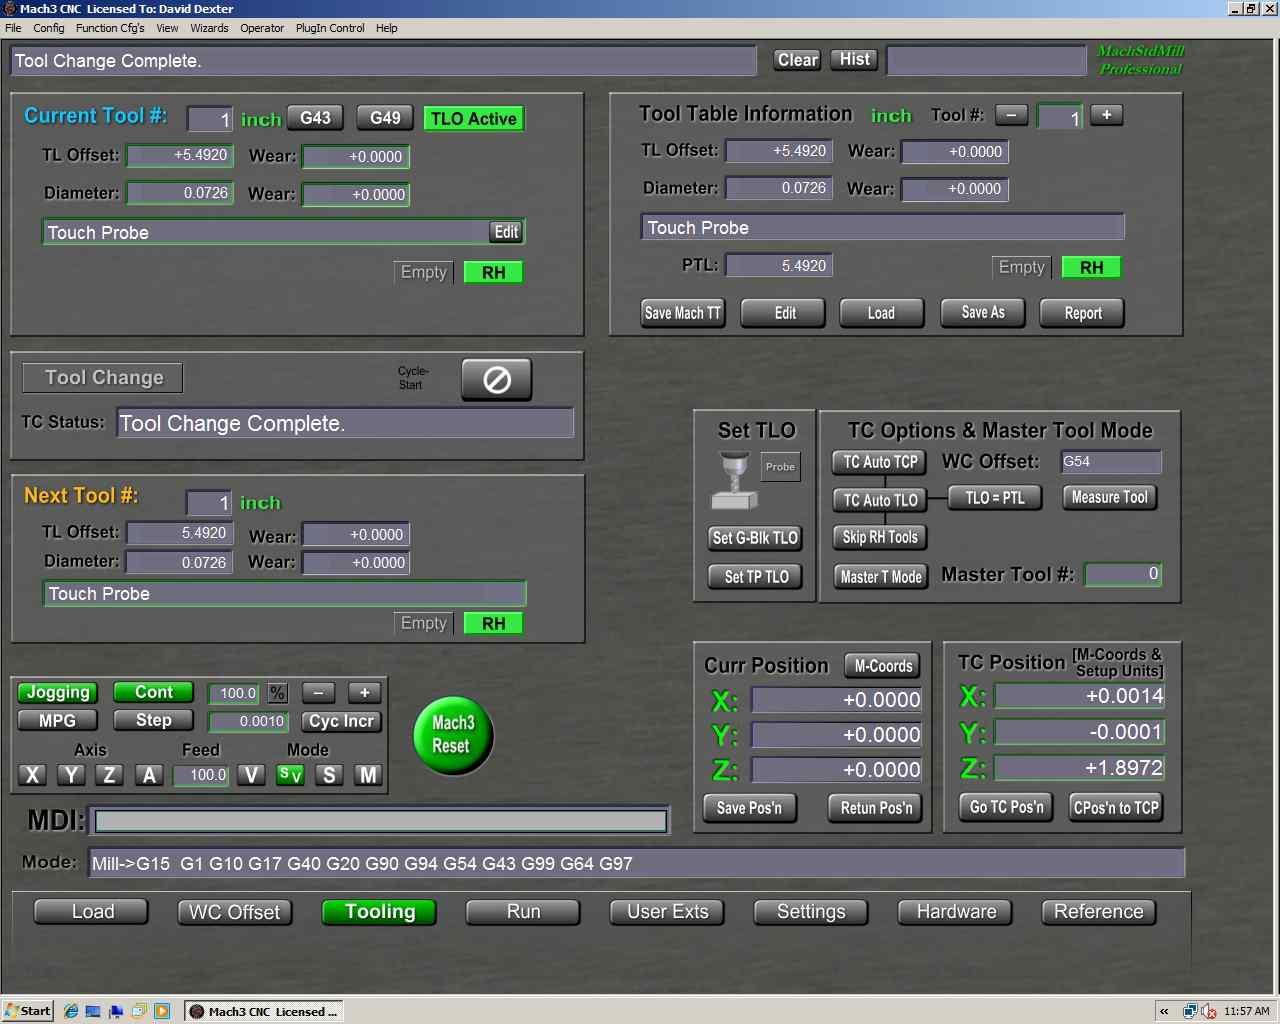The width and height of the screenshot is (1280, 1024).
Task: Open the Wizards menu
Action: pos(209,28)
